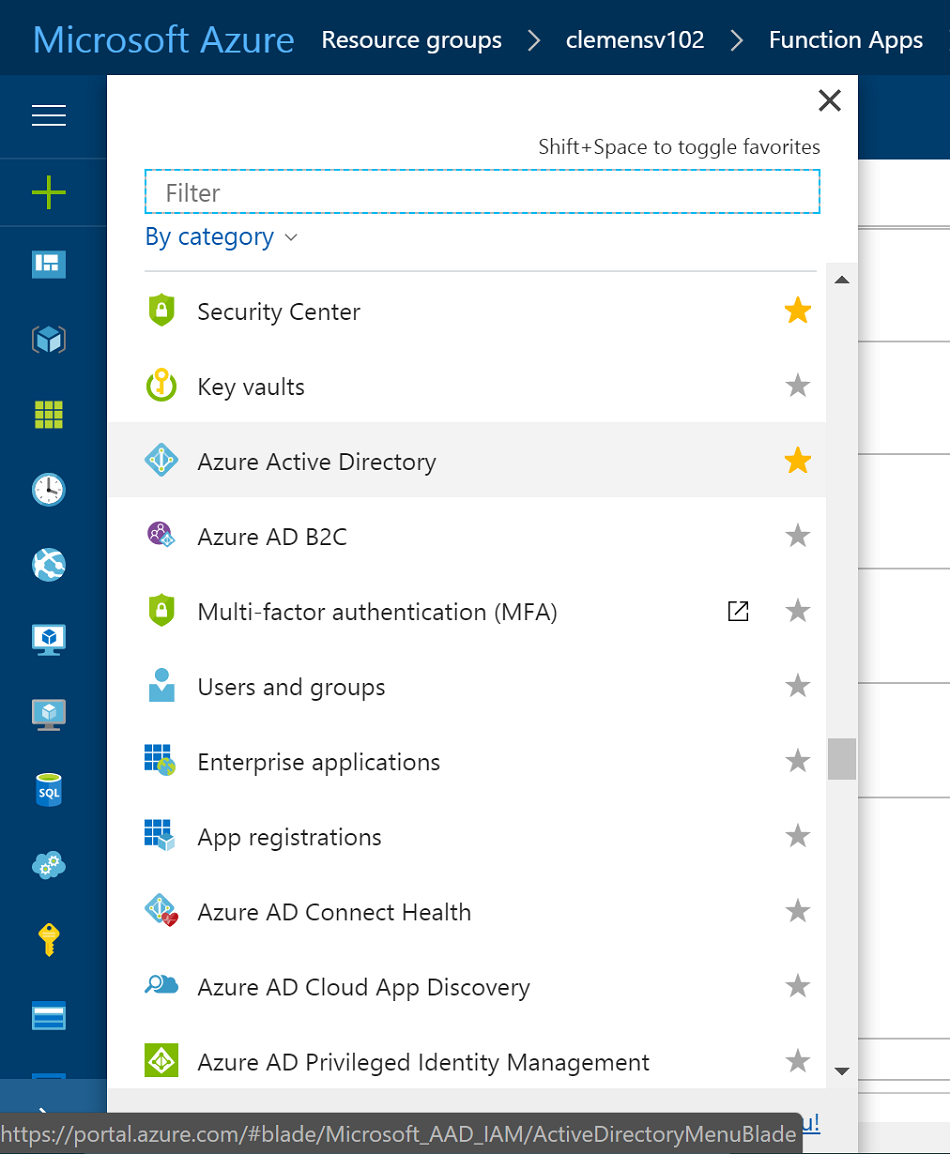
Task: Click the App registrations icon
Action: tap(160, 835)
